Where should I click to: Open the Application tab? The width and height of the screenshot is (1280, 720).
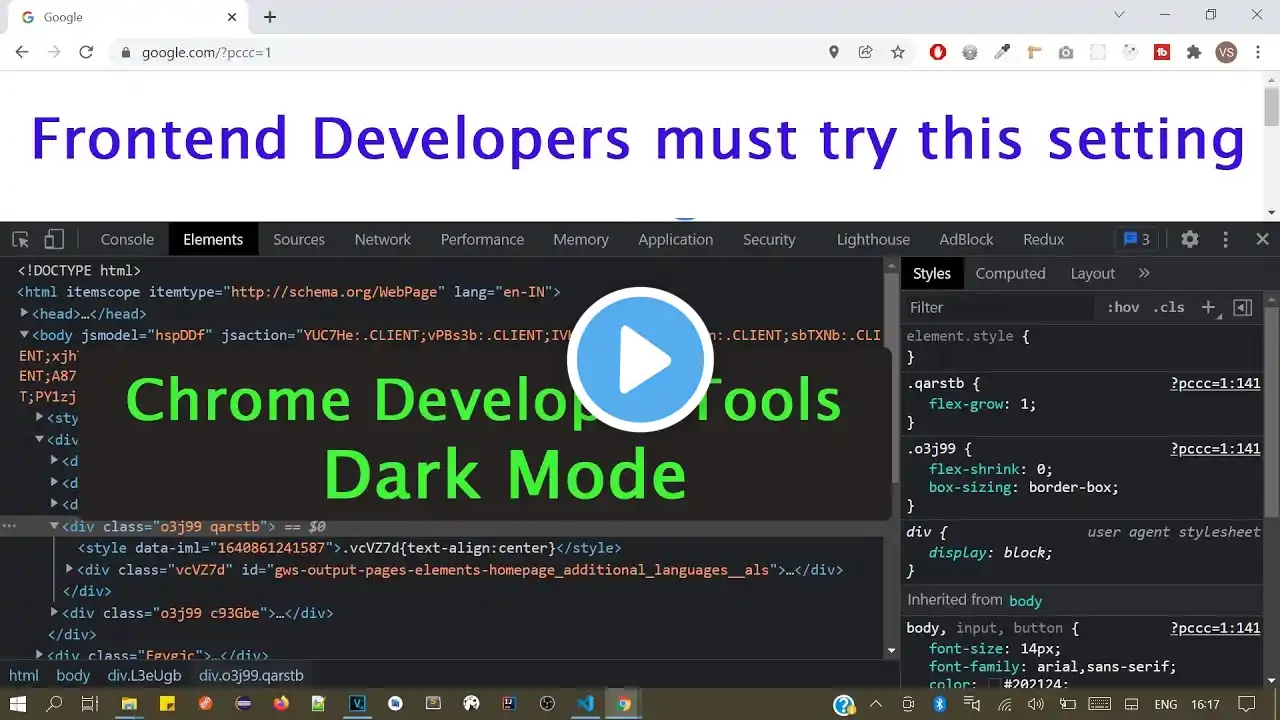(x=676, y=239)
